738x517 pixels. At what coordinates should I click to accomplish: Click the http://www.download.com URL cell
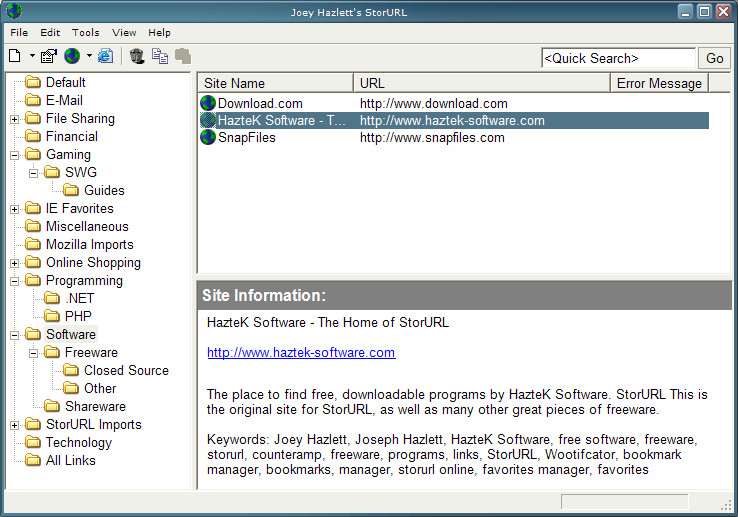pos(433,103)
